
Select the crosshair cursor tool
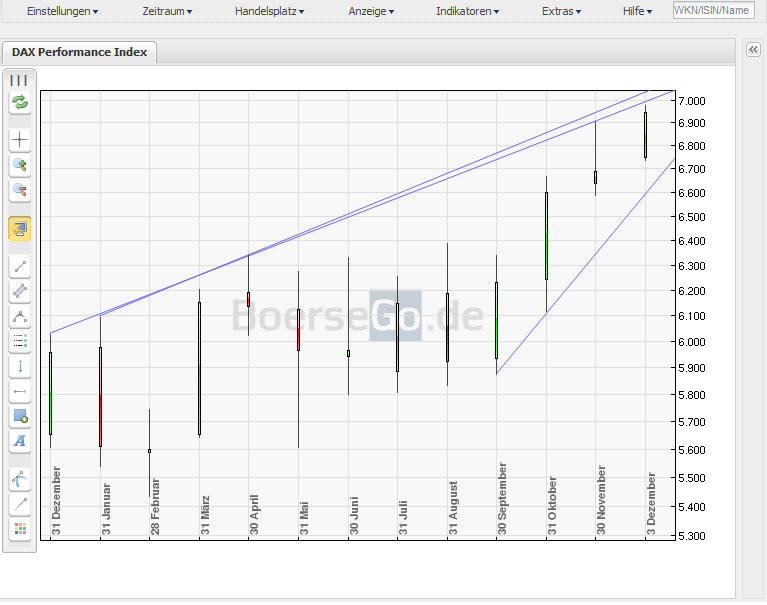click(20, 140)
